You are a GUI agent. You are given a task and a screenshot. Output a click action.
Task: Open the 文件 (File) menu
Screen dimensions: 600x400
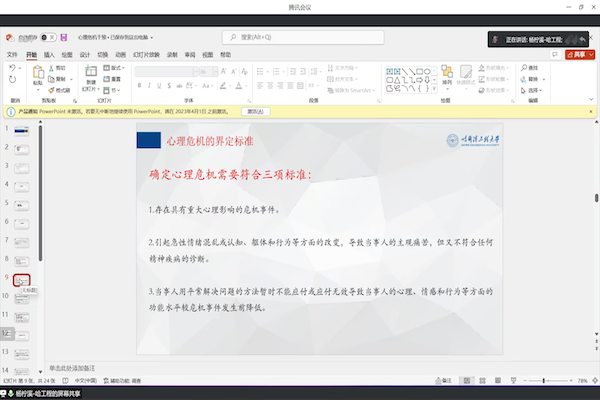click(x=12, y=54)
